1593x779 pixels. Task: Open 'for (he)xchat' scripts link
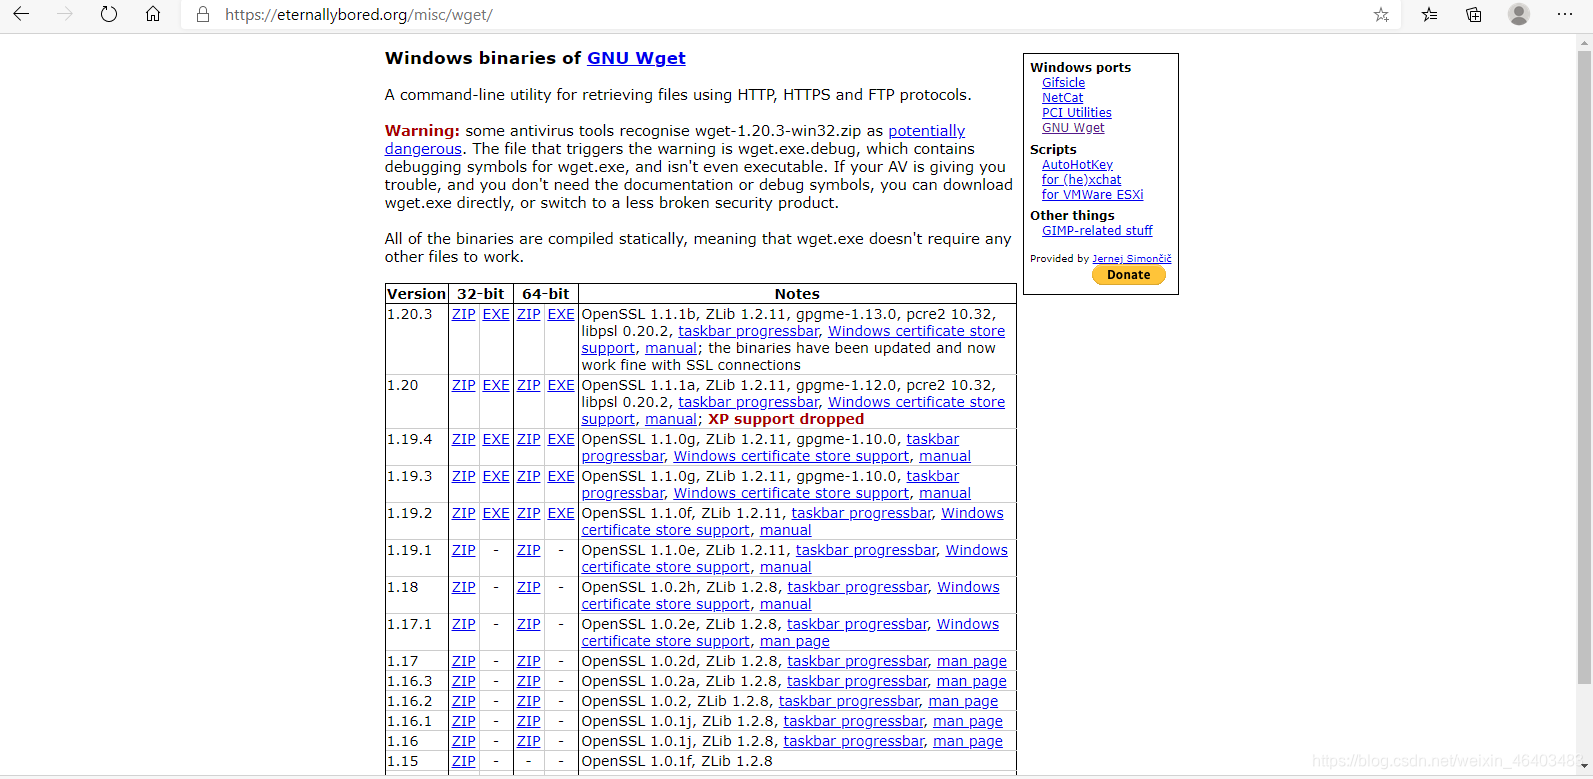tap(1081, 180)
